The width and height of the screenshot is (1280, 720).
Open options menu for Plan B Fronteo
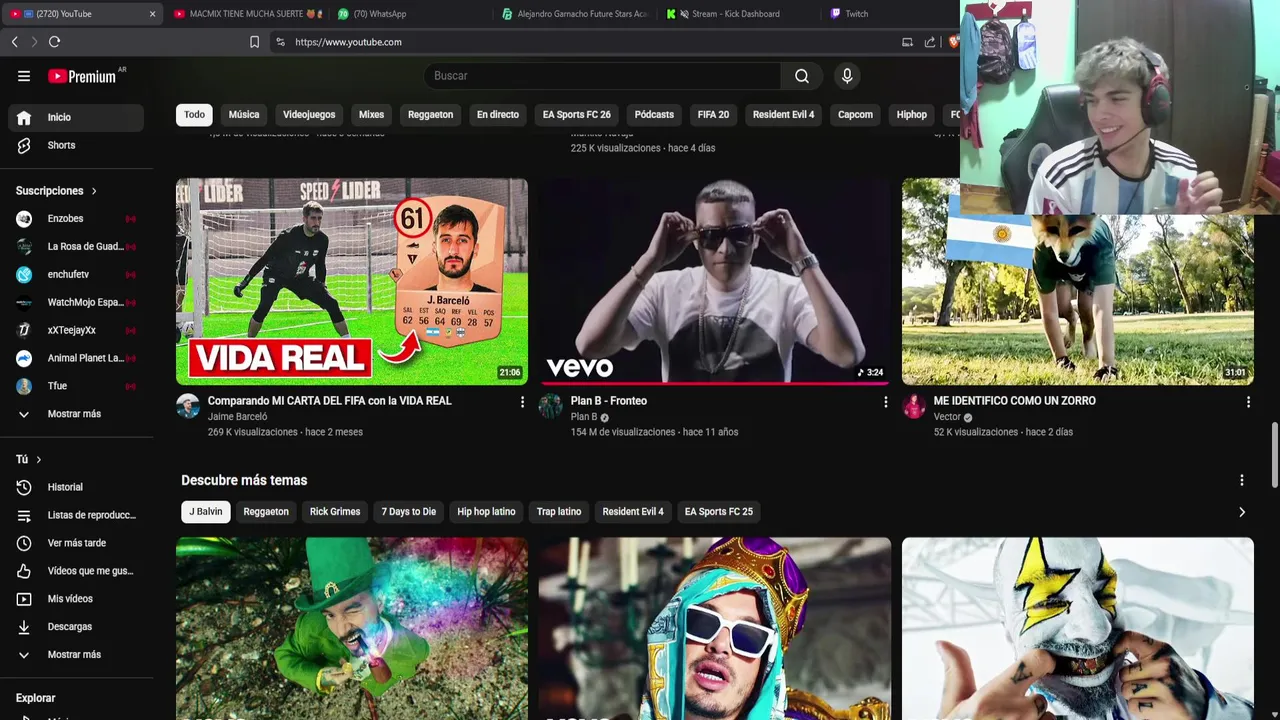click(x=885, y=402)
